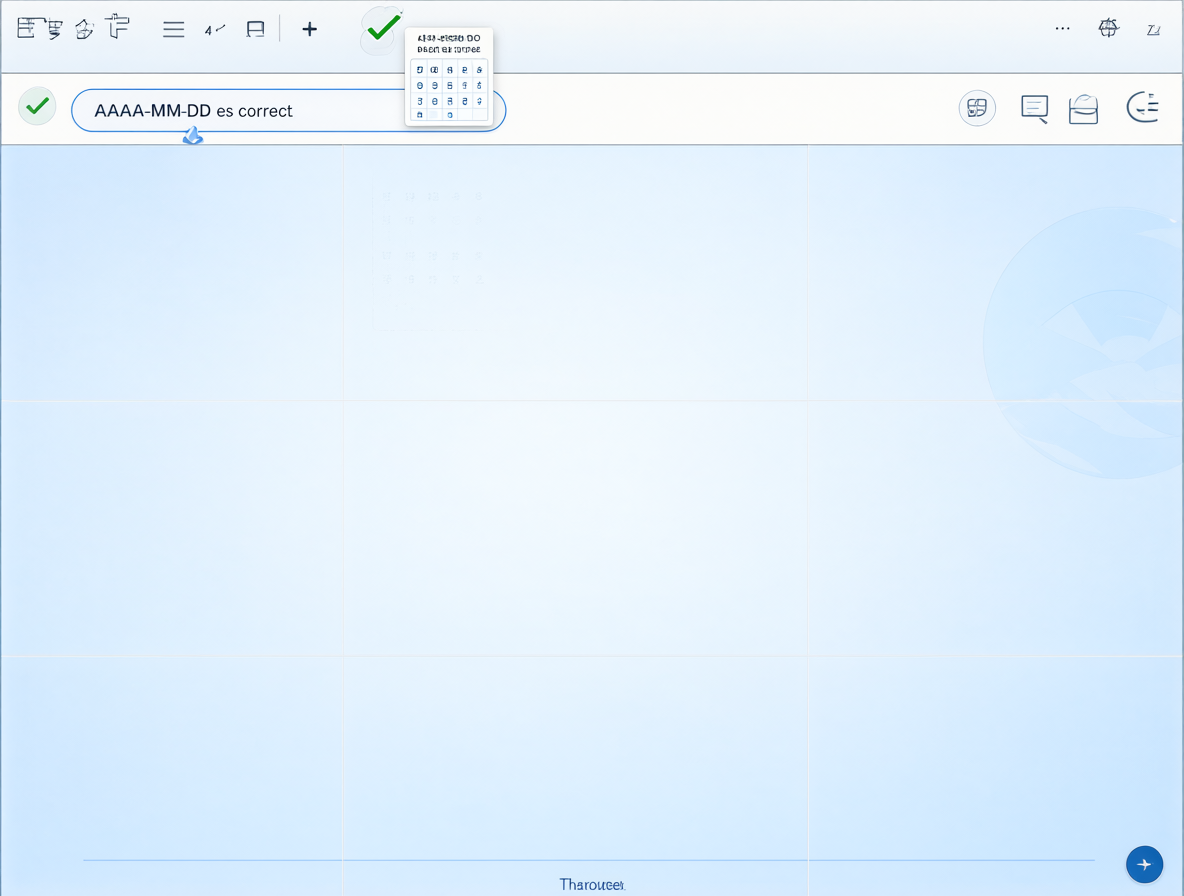This screenshot has height=896, width=1184.
Task: Click the numeral 4 with checkmark toolbar icon
Action: click(x=214, y=29)
